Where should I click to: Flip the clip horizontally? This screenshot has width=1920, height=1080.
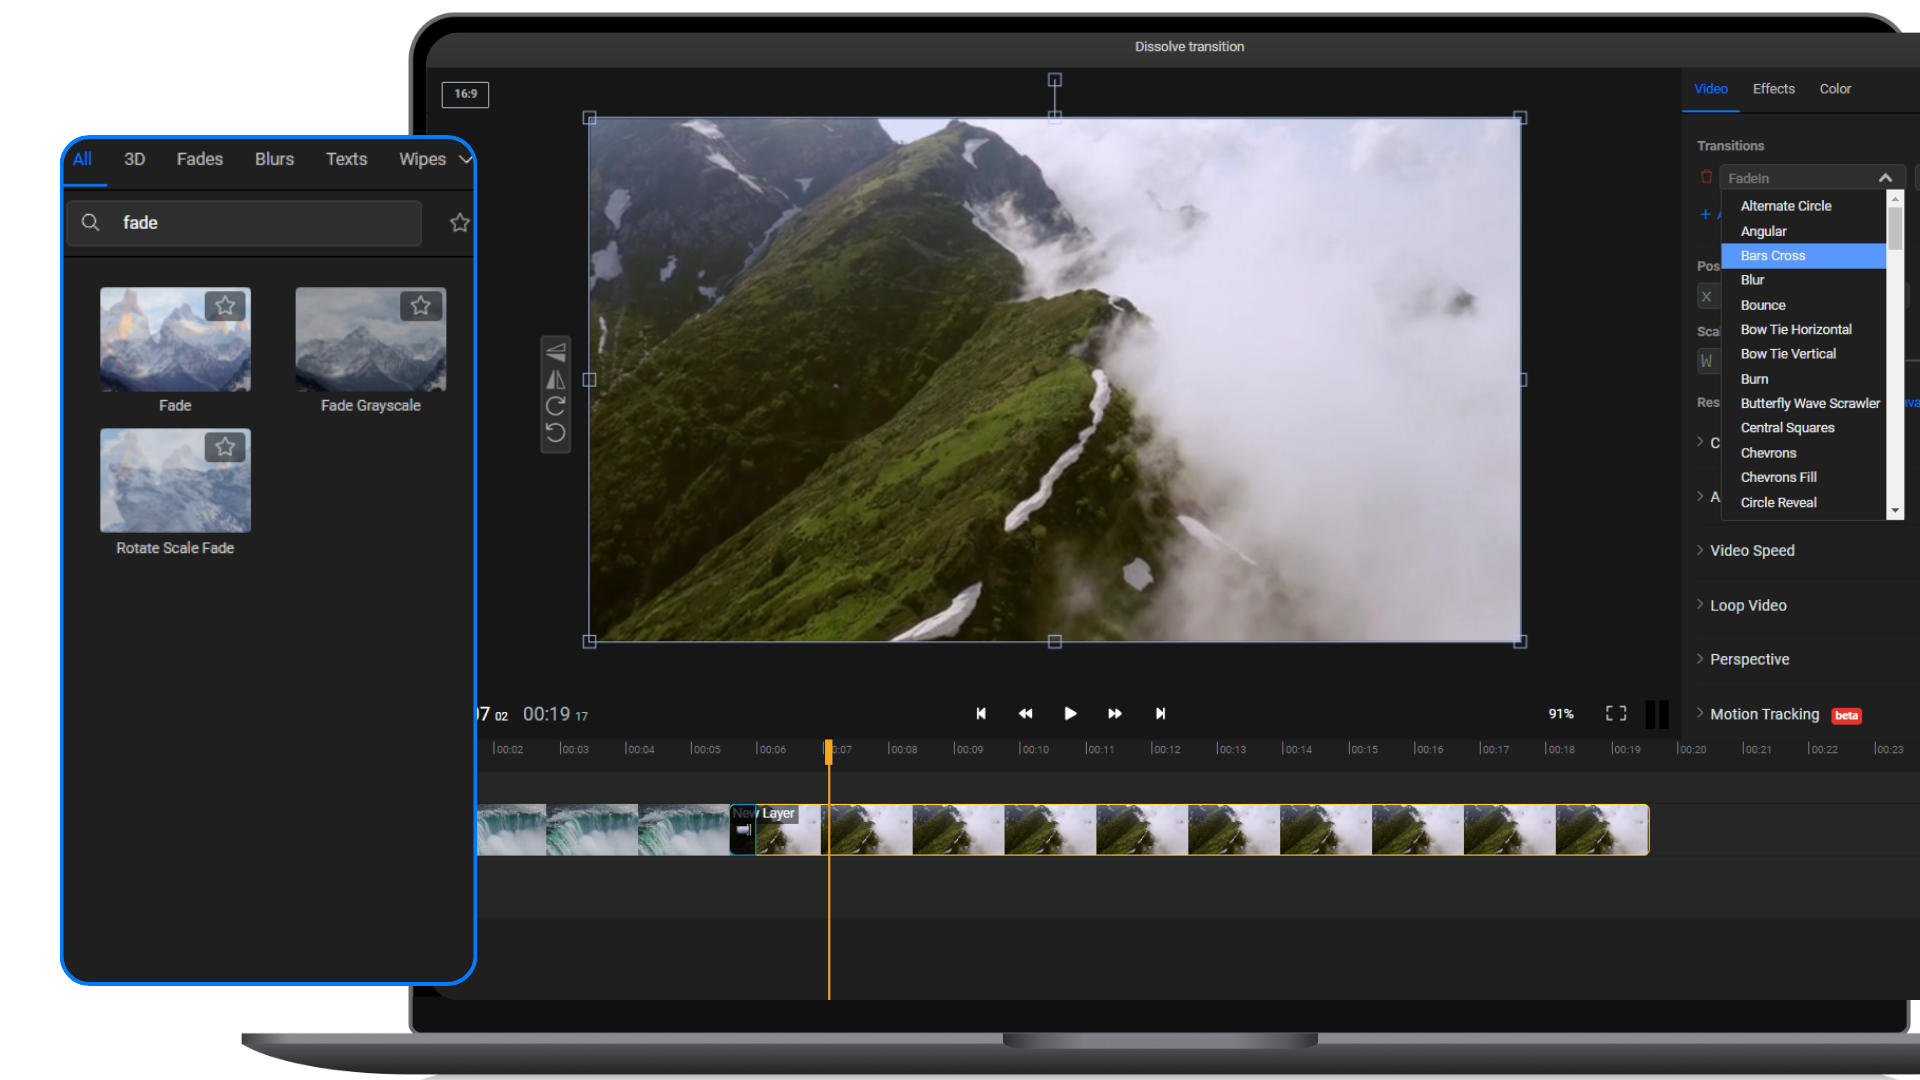coord(556,380)
